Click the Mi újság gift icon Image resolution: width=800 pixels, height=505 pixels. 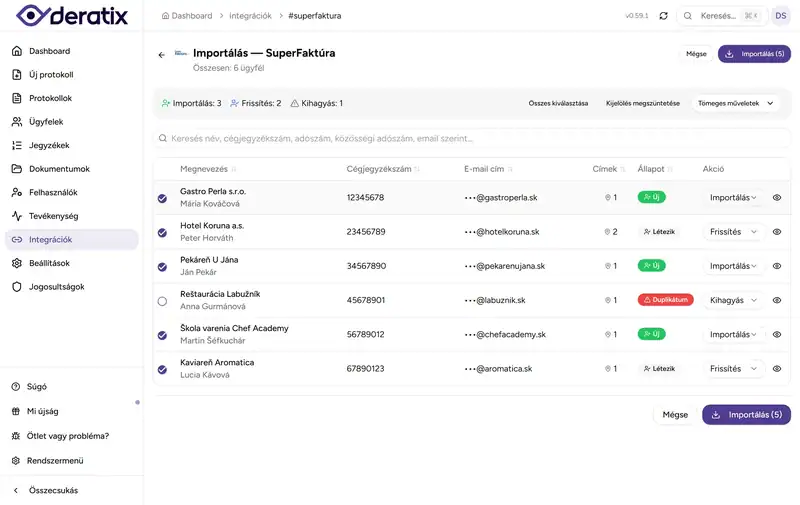16,411
